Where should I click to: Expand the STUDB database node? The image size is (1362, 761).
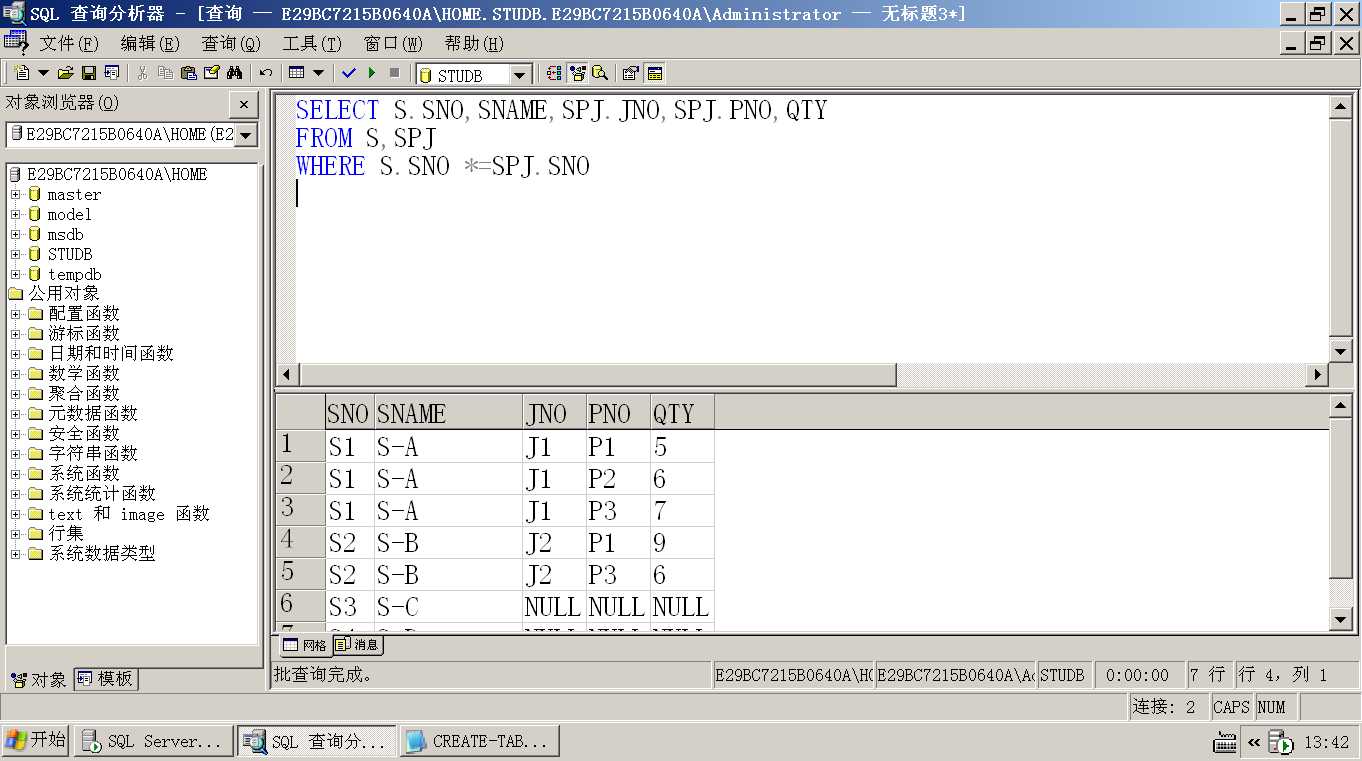coord(15,254)
